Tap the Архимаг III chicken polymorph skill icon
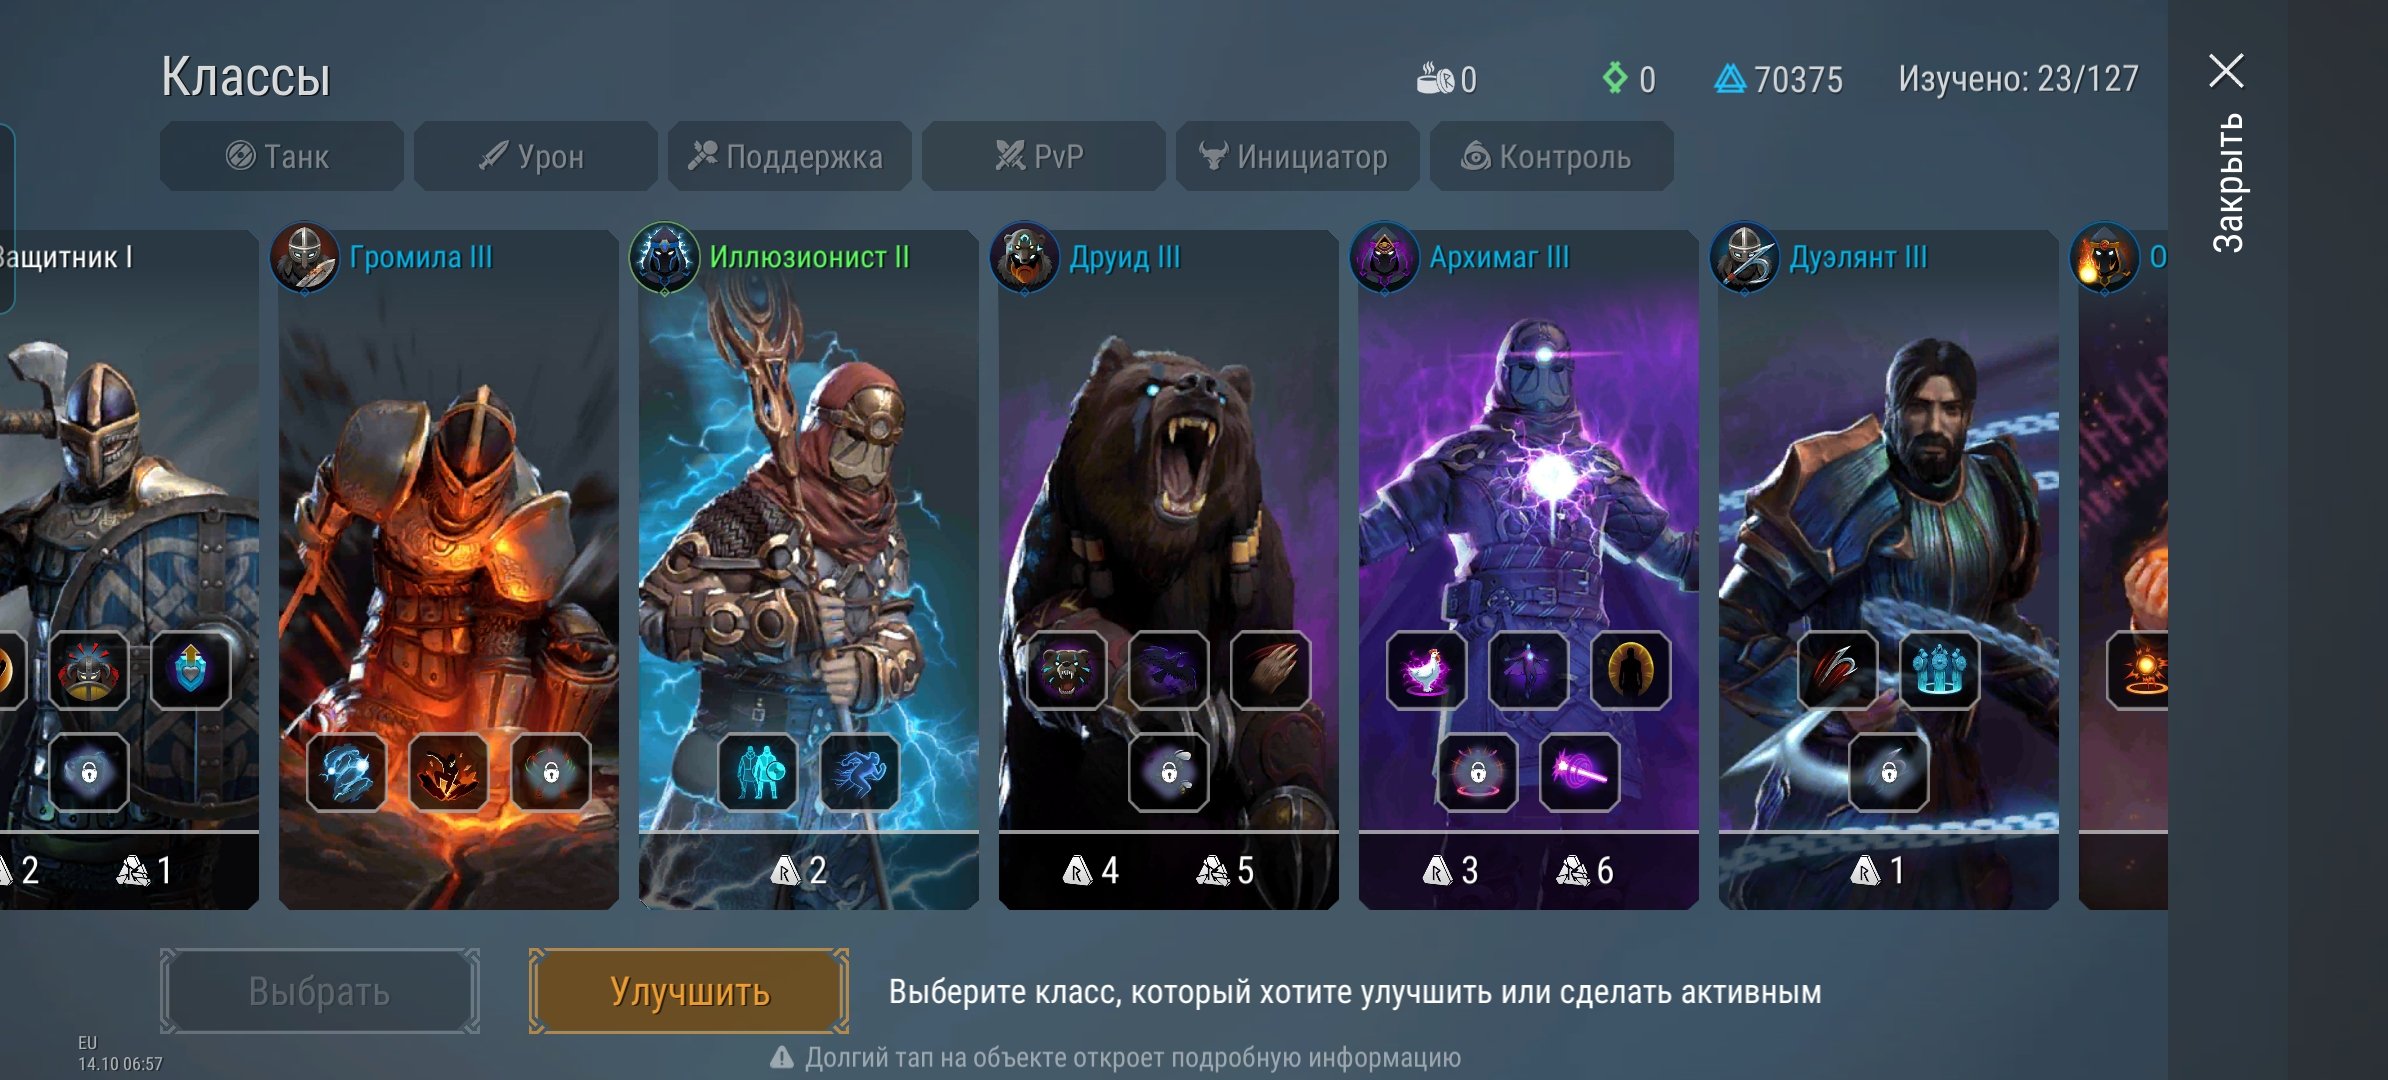This screenshot has height=1080, width=2388. (x=1427, y=670)
